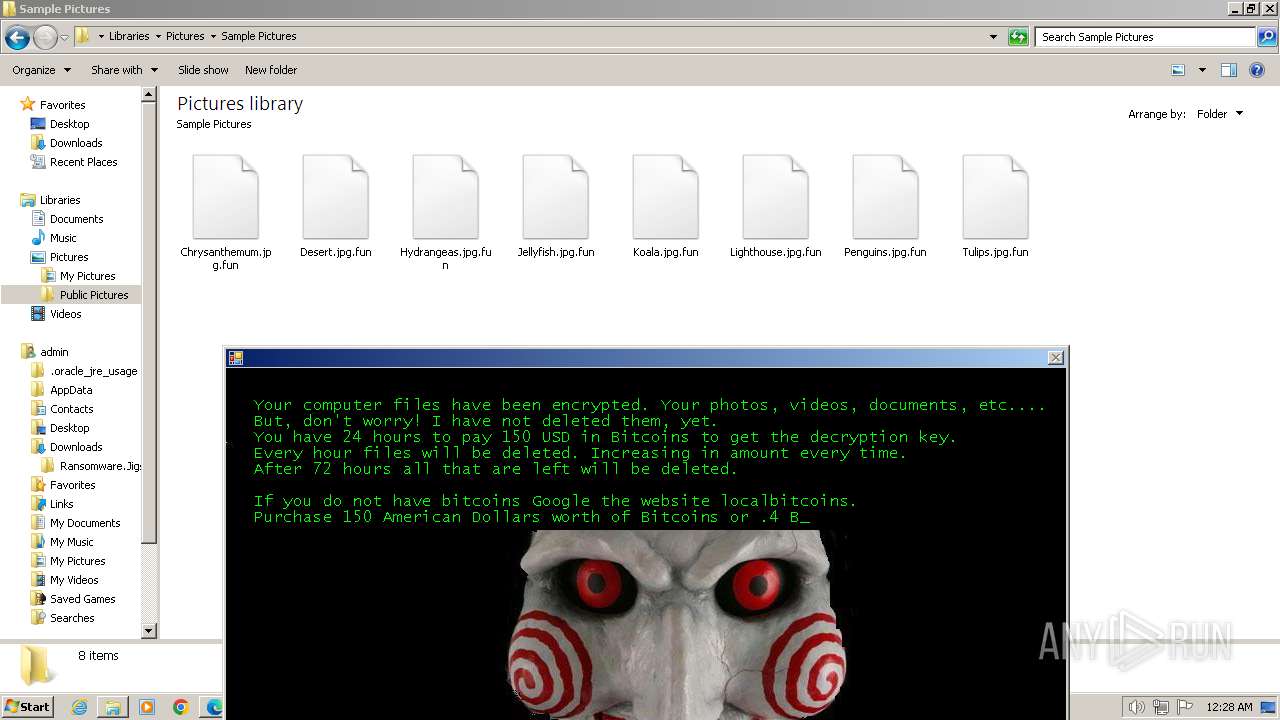Screen dimensions: 1280x720
Task: Open Contacts folder in tree
Action: pyautogui.click(x=71, y=409)
